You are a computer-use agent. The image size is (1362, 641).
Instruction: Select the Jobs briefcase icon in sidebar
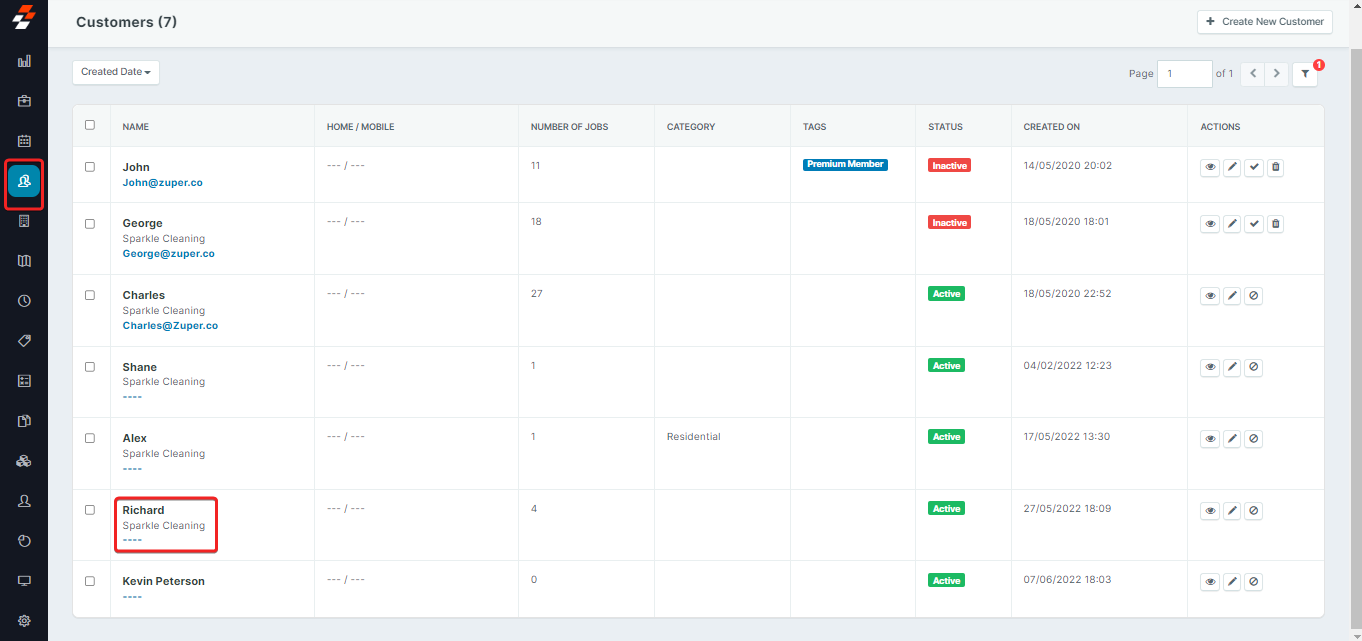(x=24, y=100)
